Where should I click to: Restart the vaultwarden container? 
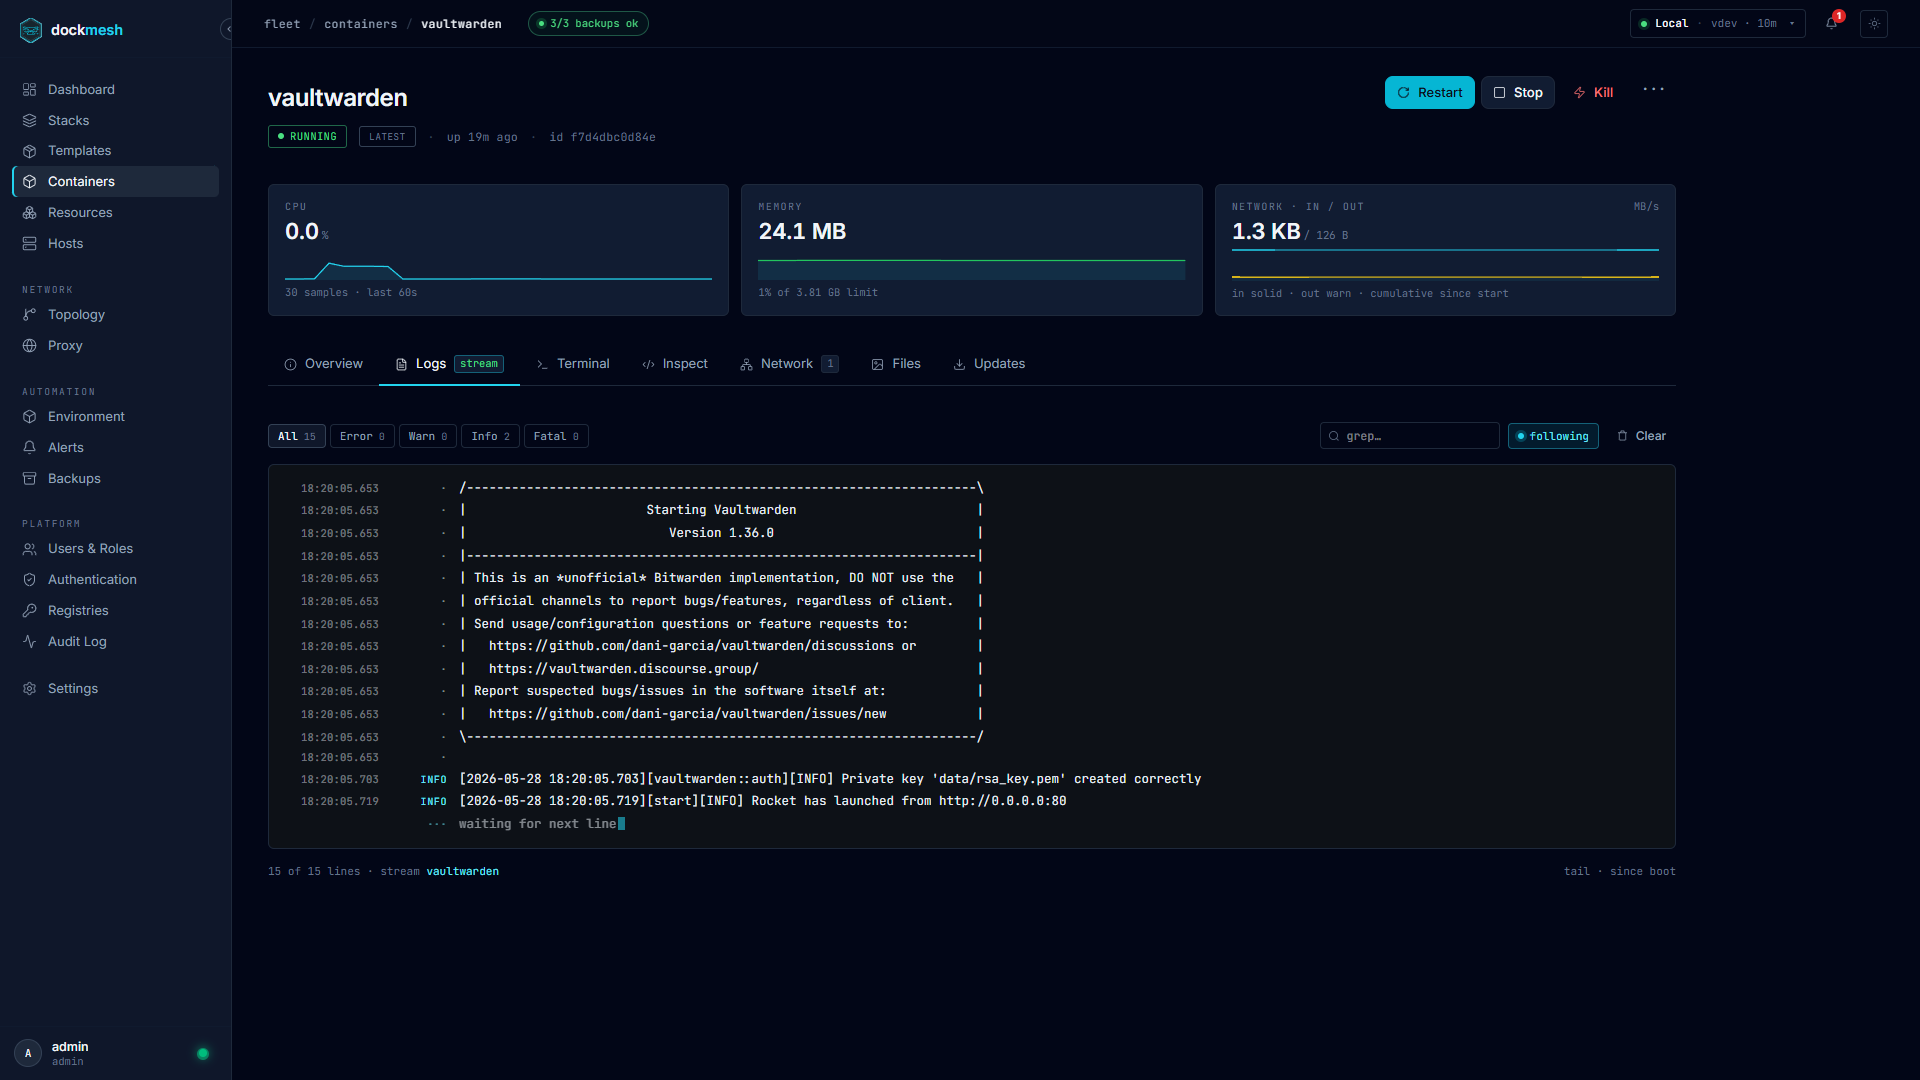pyautogui.click(x=1430, y=92)
